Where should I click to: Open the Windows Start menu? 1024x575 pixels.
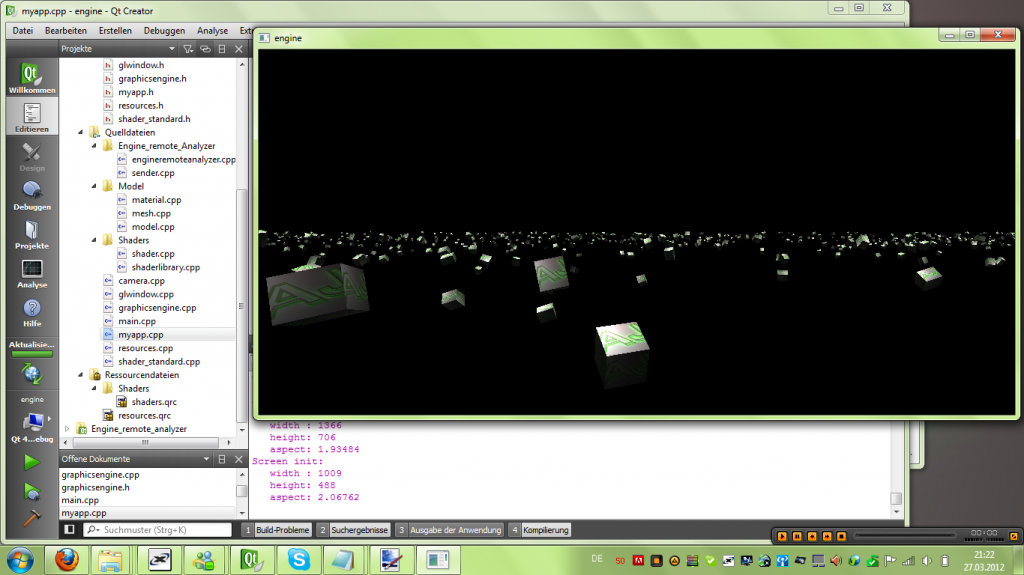pos(20,560)
